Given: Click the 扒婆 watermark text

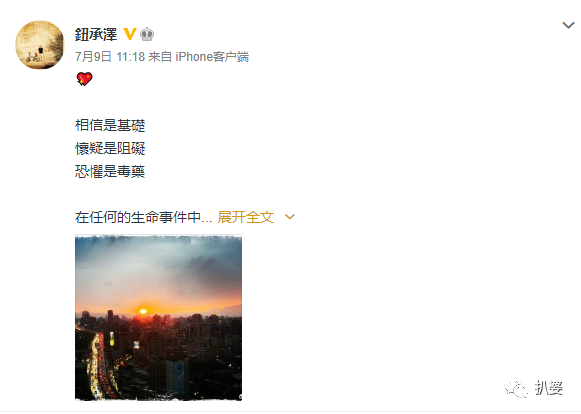Looking at the screenshot, I should tap(549, 388).
